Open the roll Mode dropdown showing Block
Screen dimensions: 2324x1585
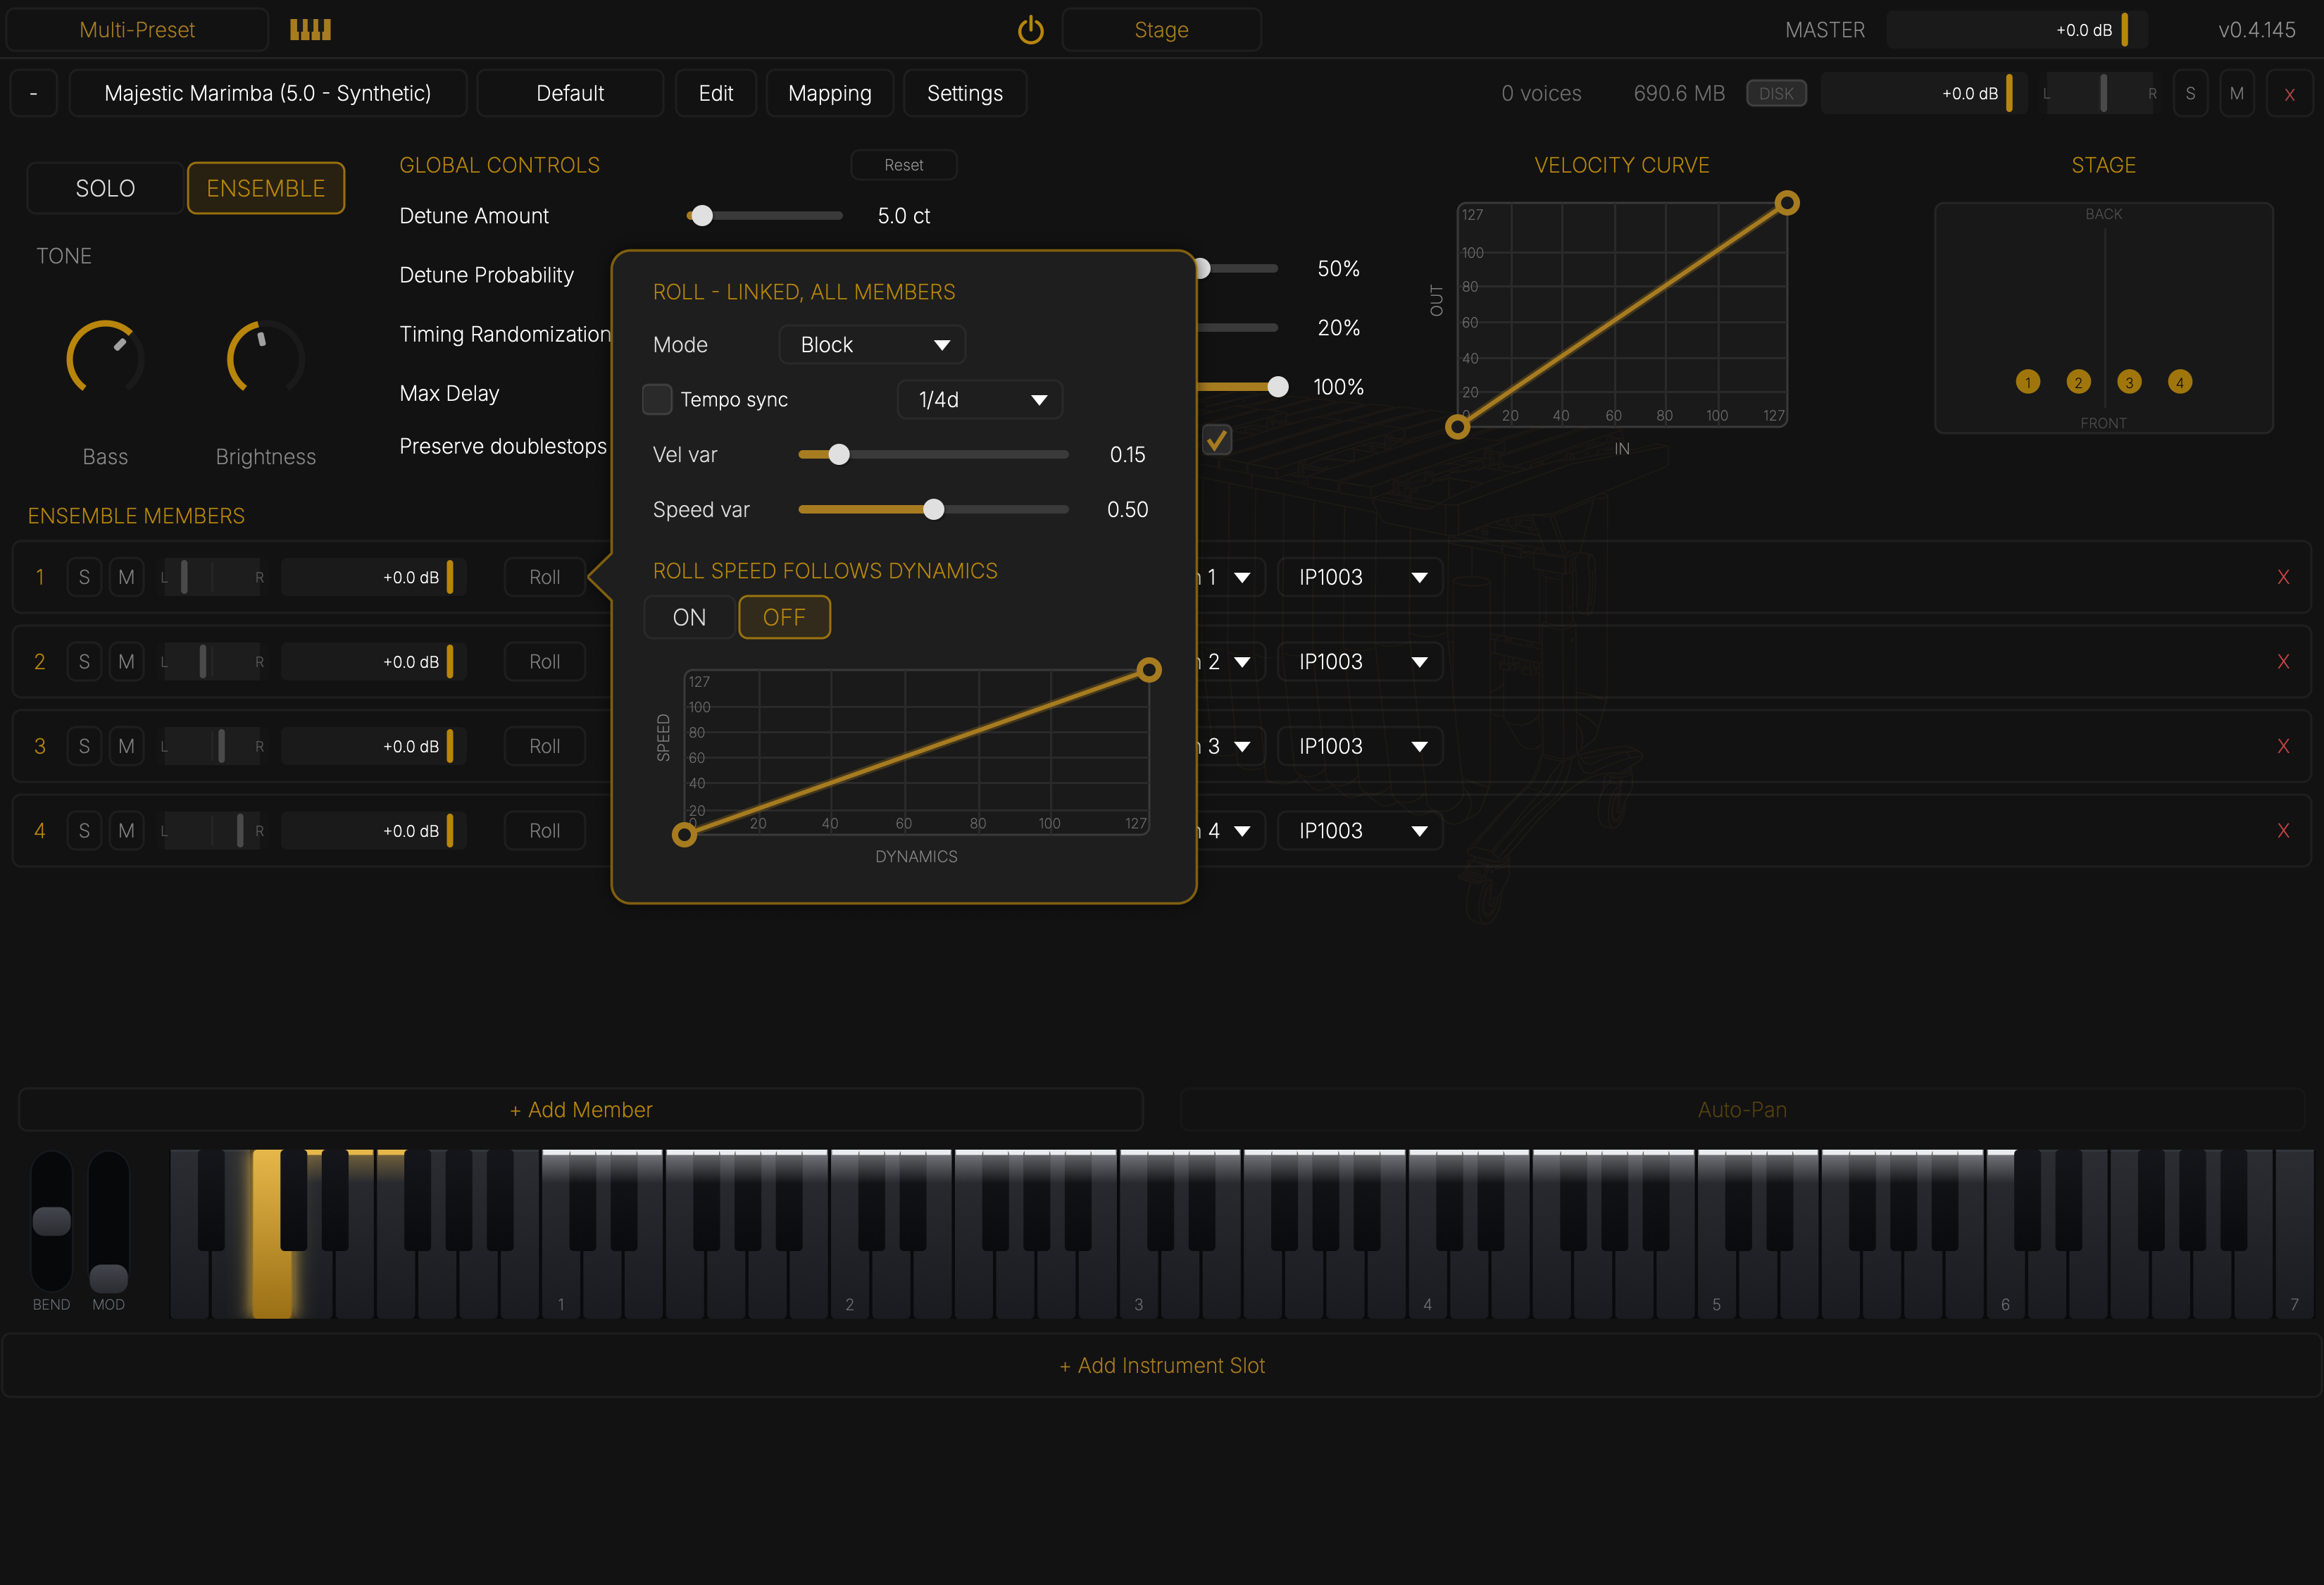click(872, 345)
